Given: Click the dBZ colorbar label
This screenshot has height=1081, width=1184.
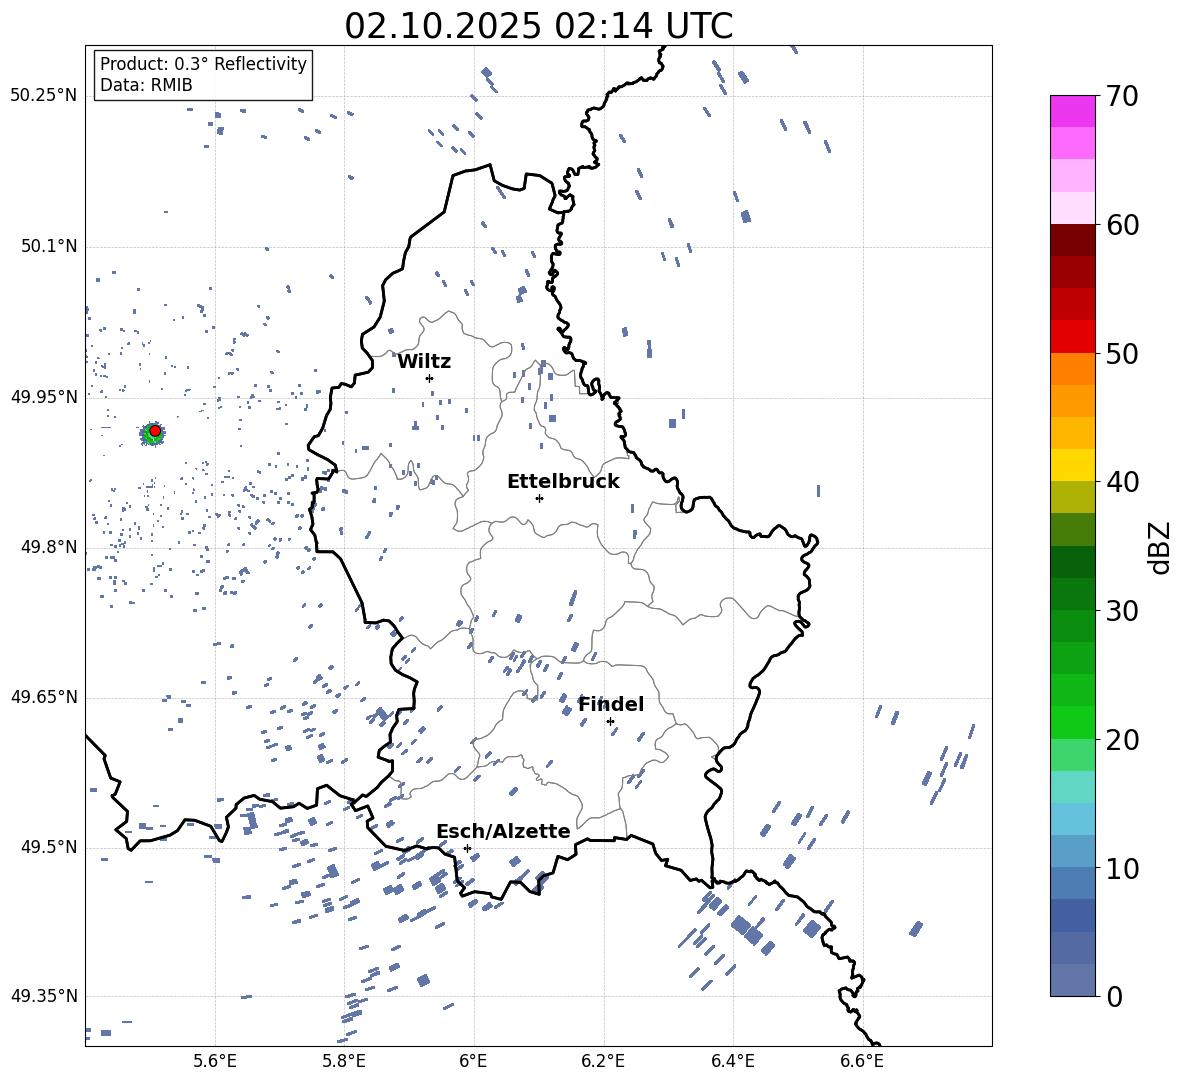Looking at the screenshot, I should pyautogui.click(x=1161, y=547).
